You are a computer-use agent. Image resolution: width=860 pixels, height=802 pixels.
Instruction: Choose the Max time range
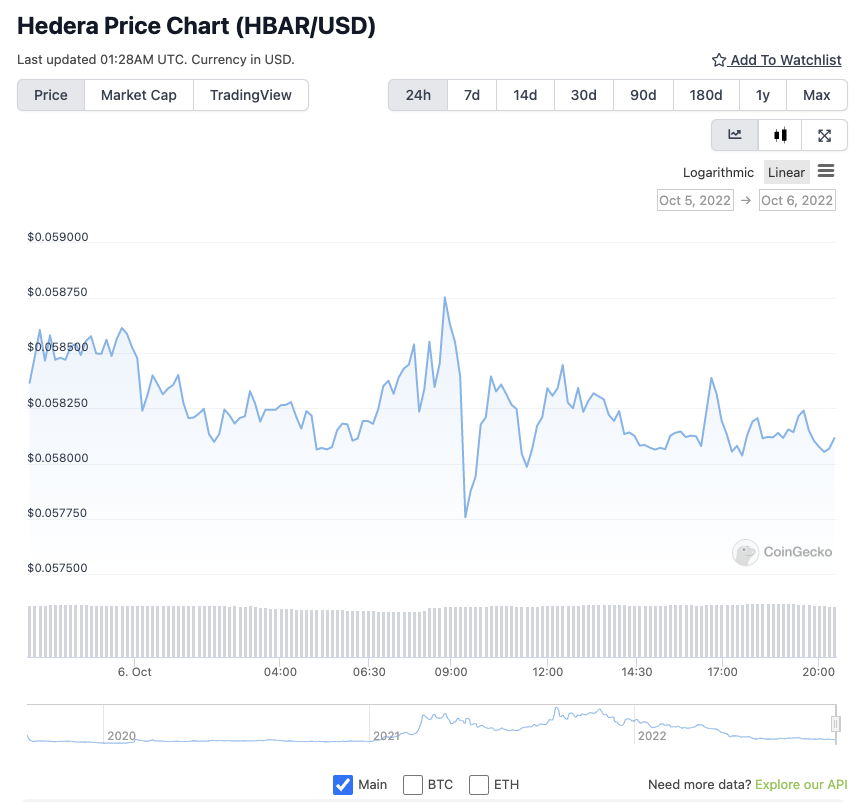[x=816, y=95]
